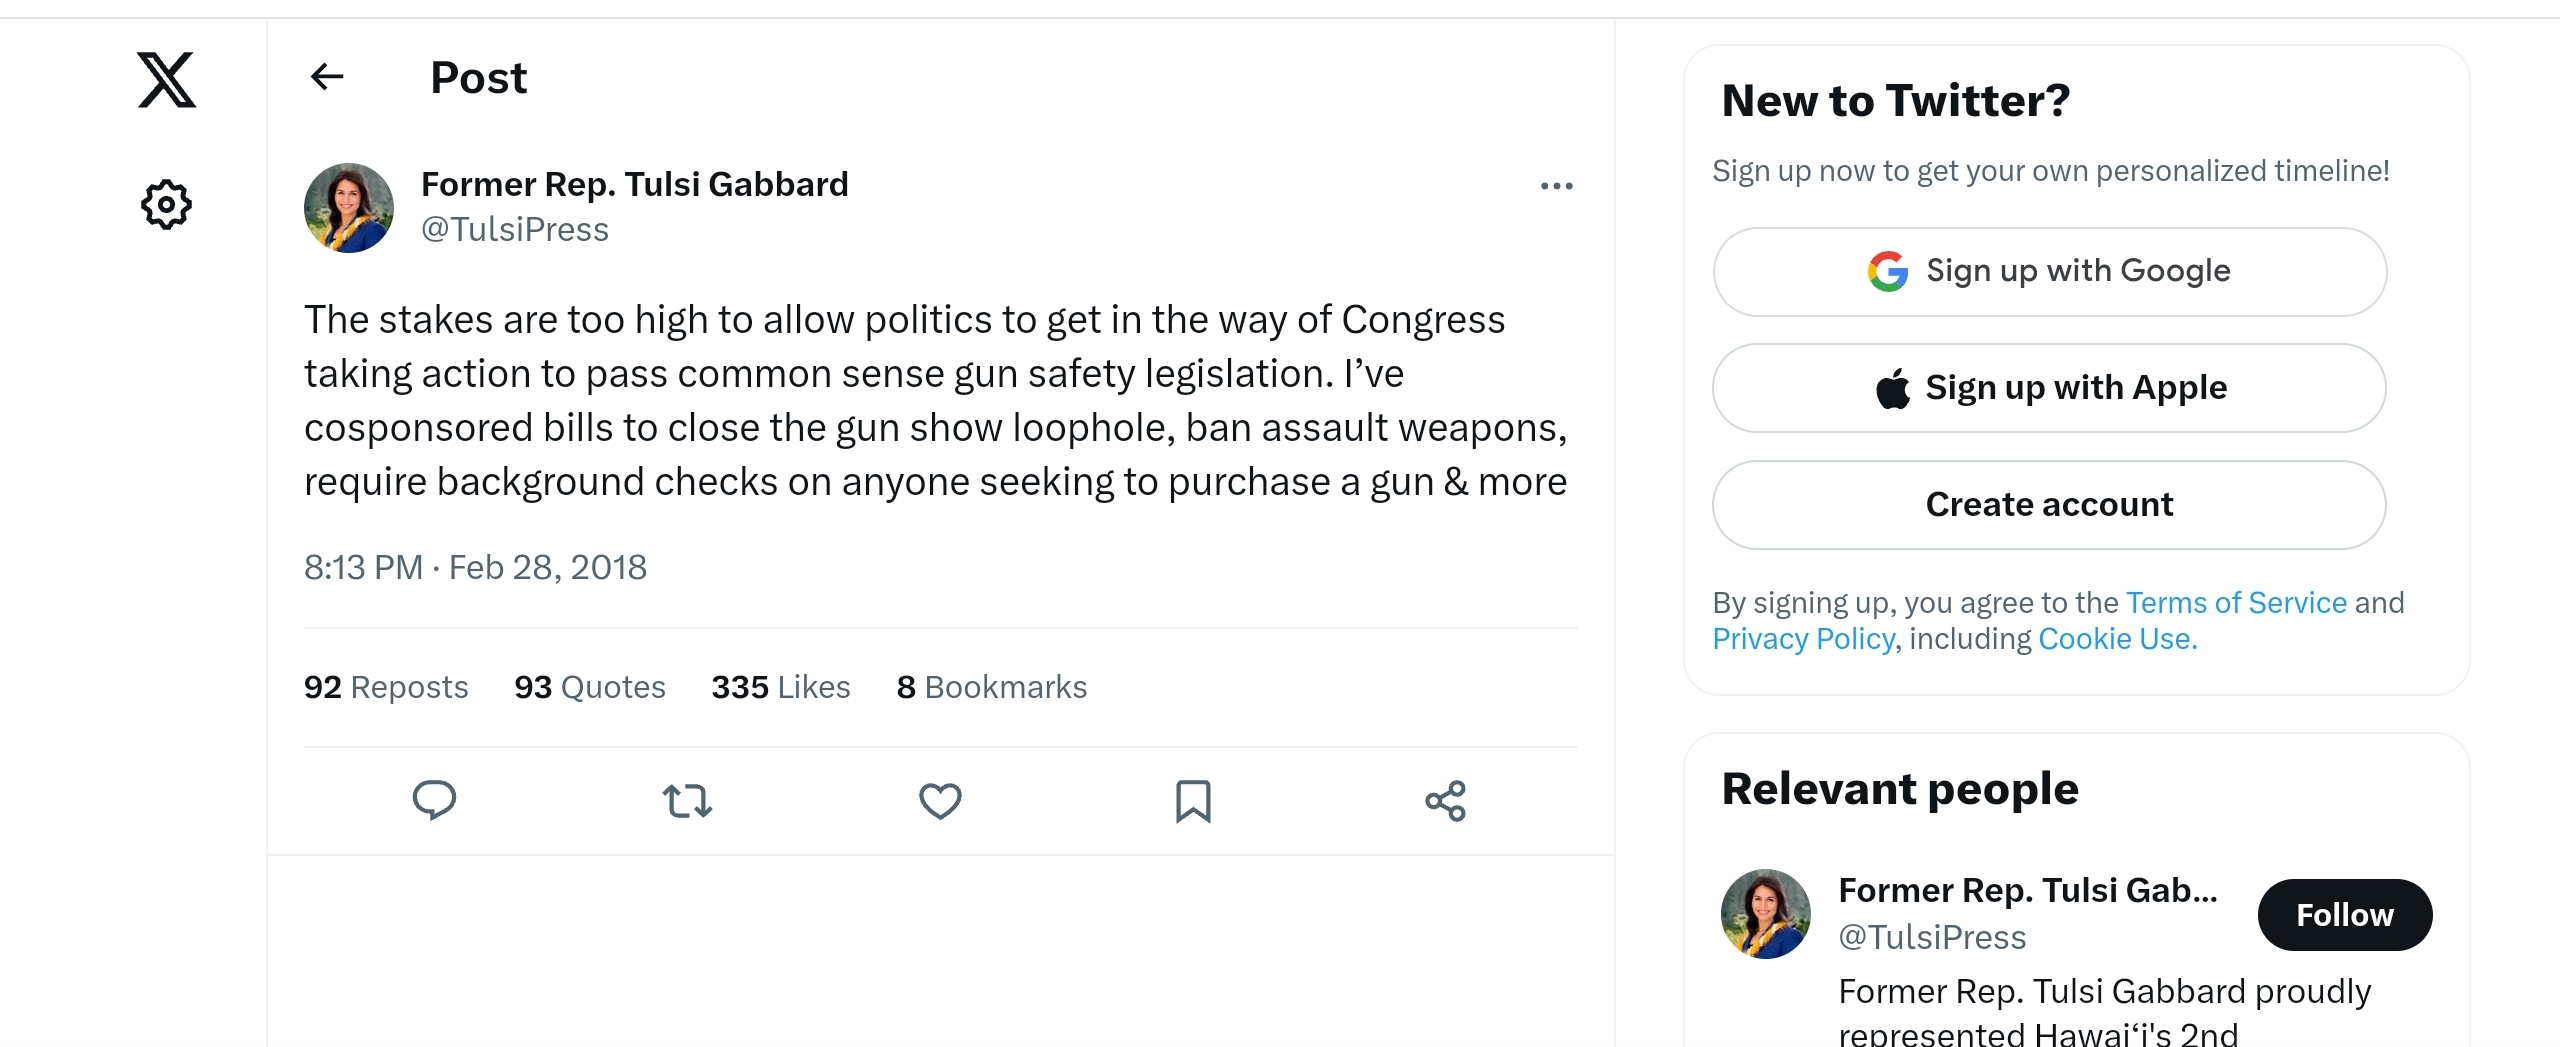Viewport: 2560px width, 1047px height.
Task: Open the Cookie Use link
Action: (2117, 639)
